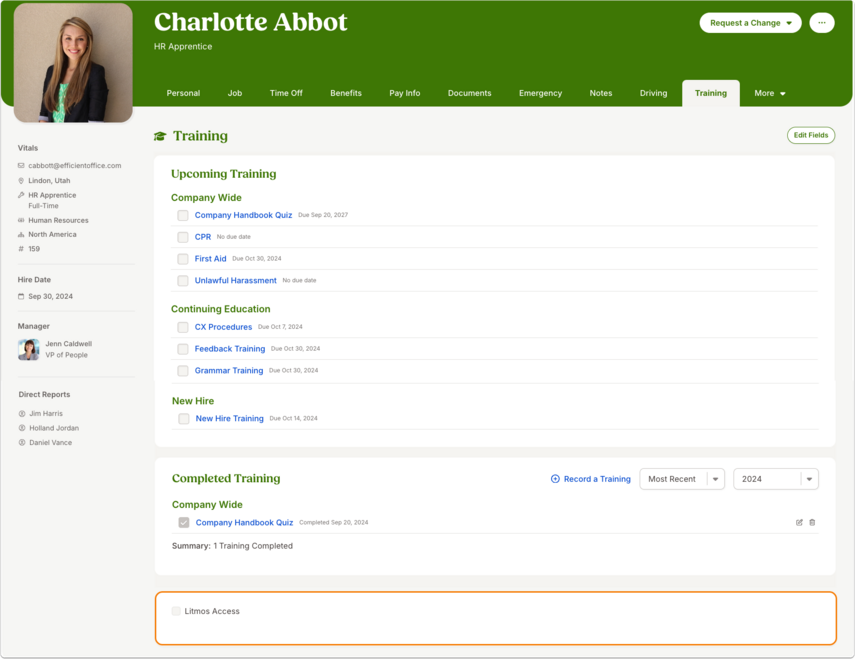Open the Grammar Training link
This screenshot has width=855, height=659.
point(229,371)
